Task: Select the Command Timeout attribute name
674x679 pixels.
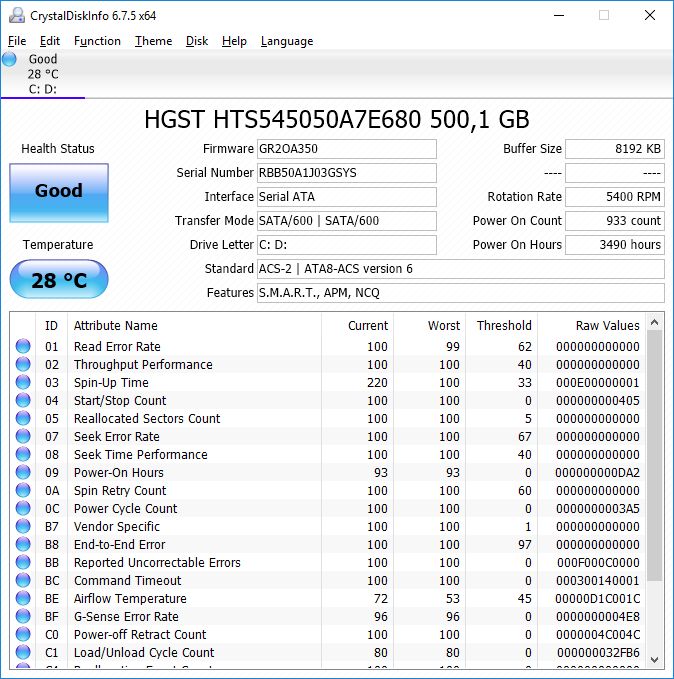Action: tap(127, 580)
